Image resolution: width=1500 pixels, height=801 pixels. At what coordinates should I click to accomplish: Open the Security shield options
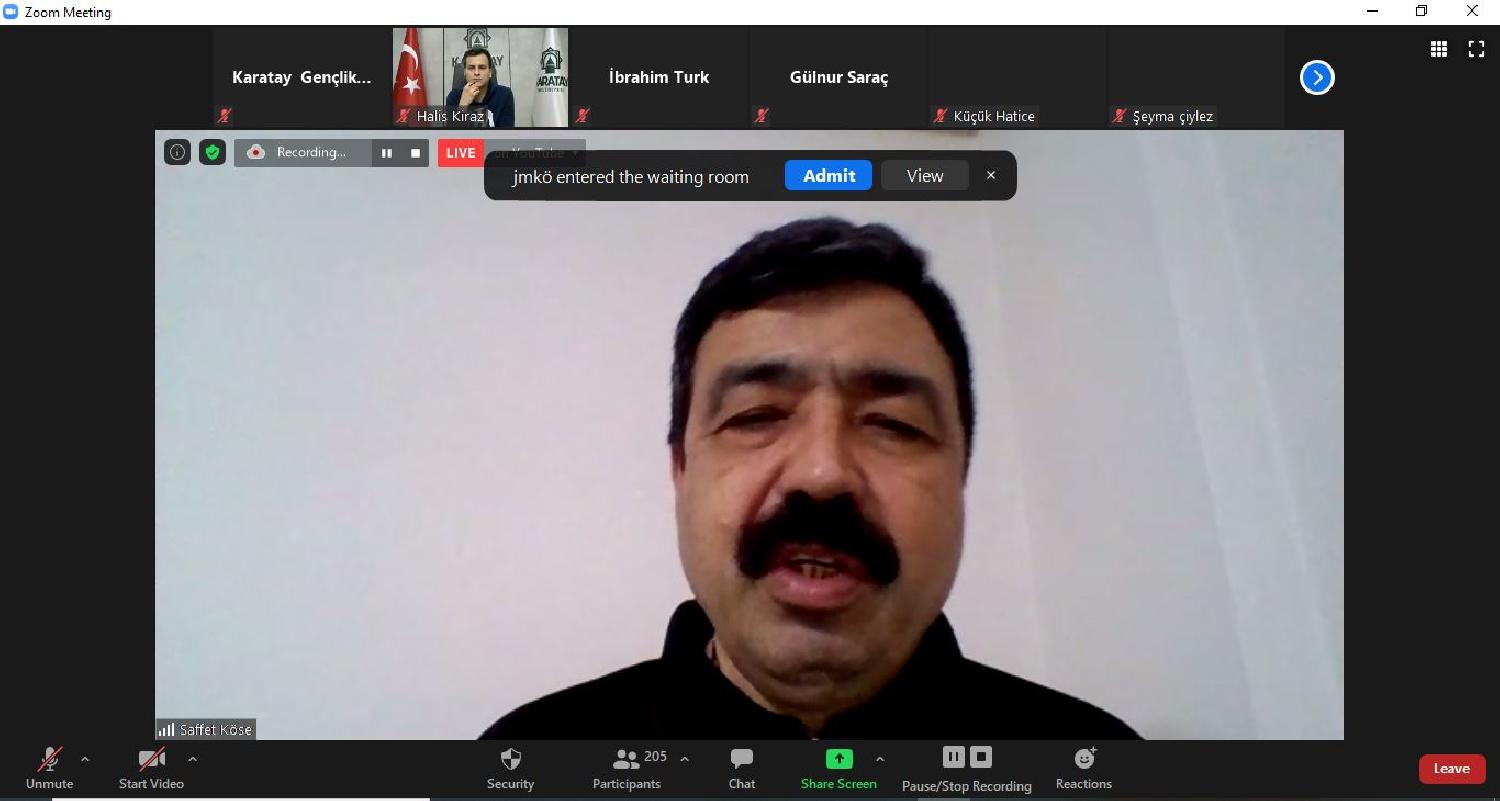pos(510,768)
